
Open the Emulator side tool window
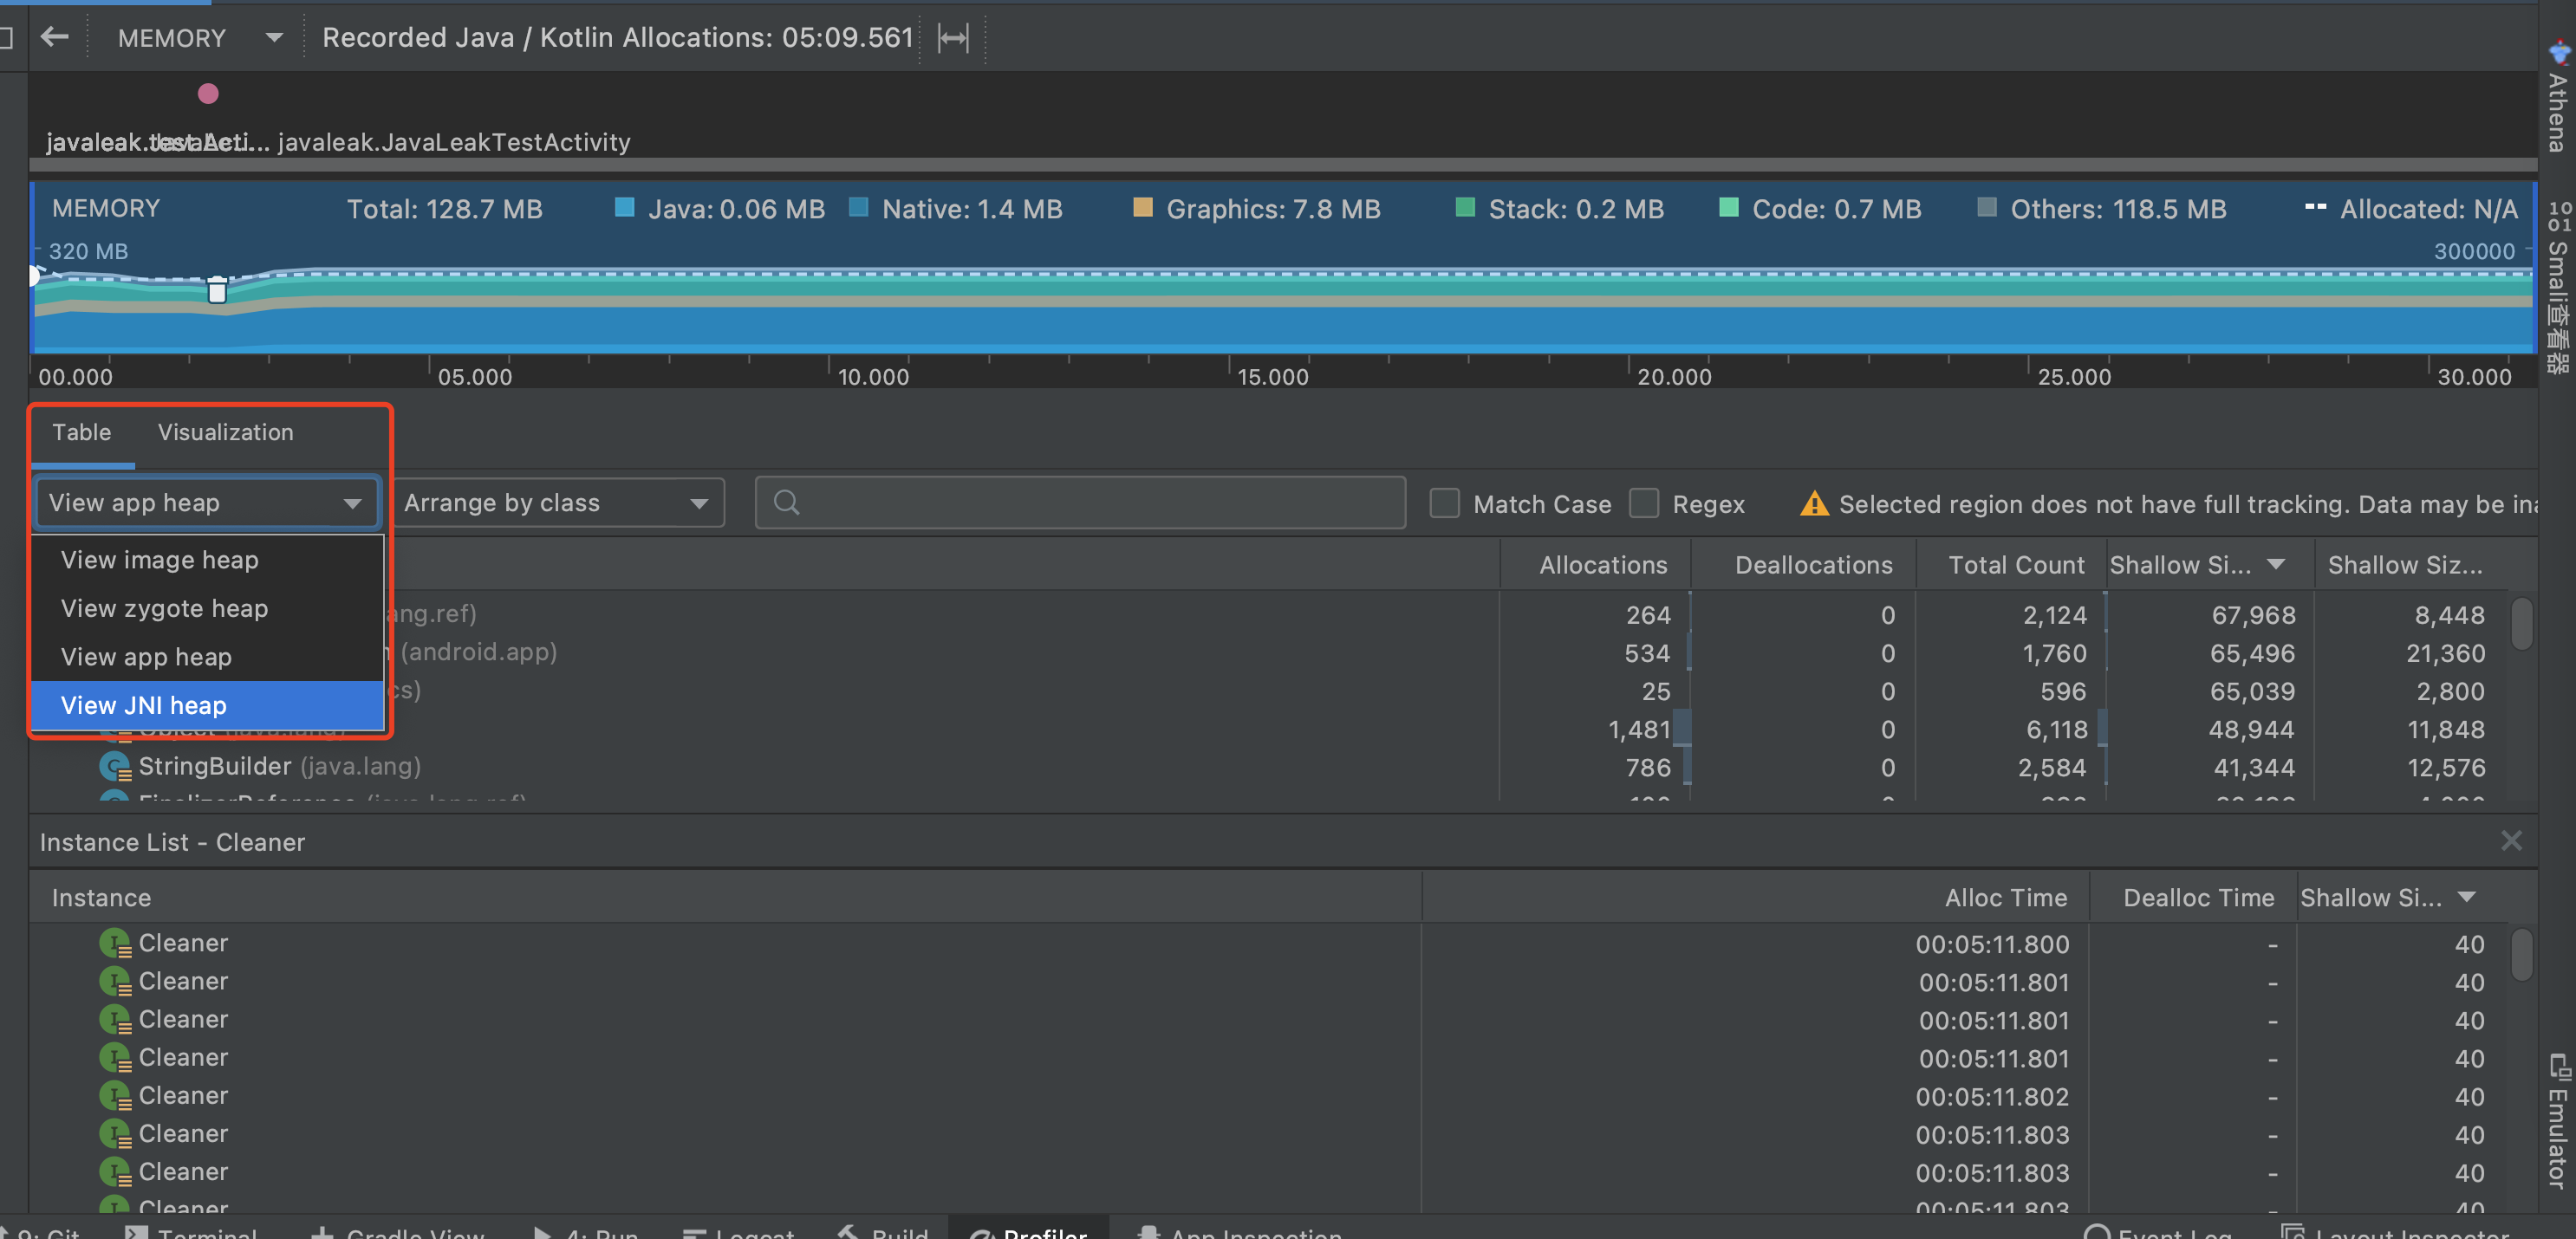[x=2558, y=1124]
